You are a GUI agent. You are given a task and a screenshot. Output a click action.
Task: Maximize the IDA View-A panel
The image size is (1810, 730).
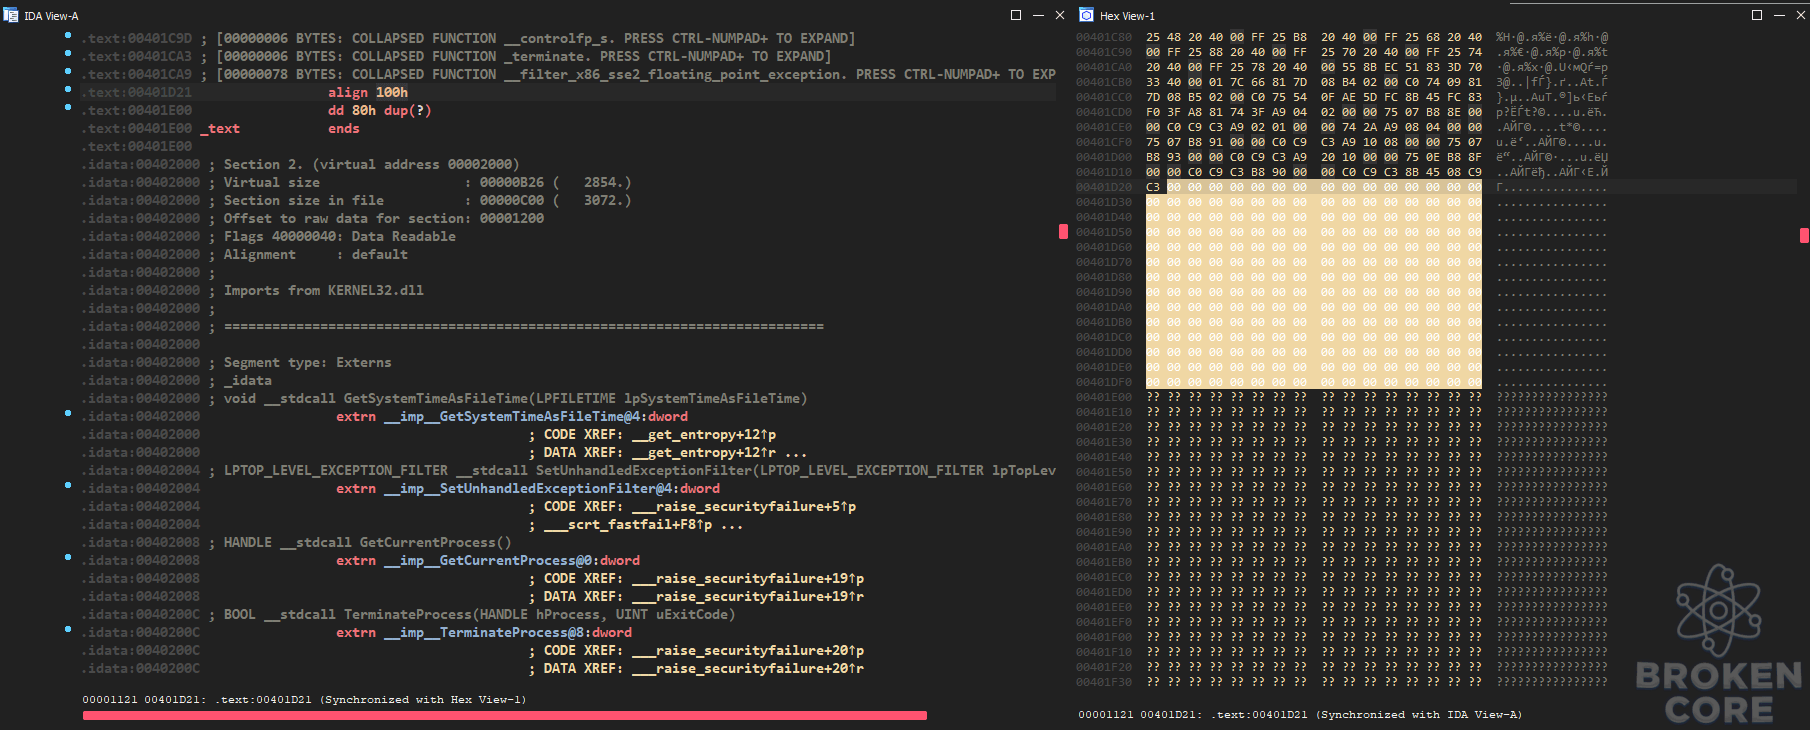1016,15
